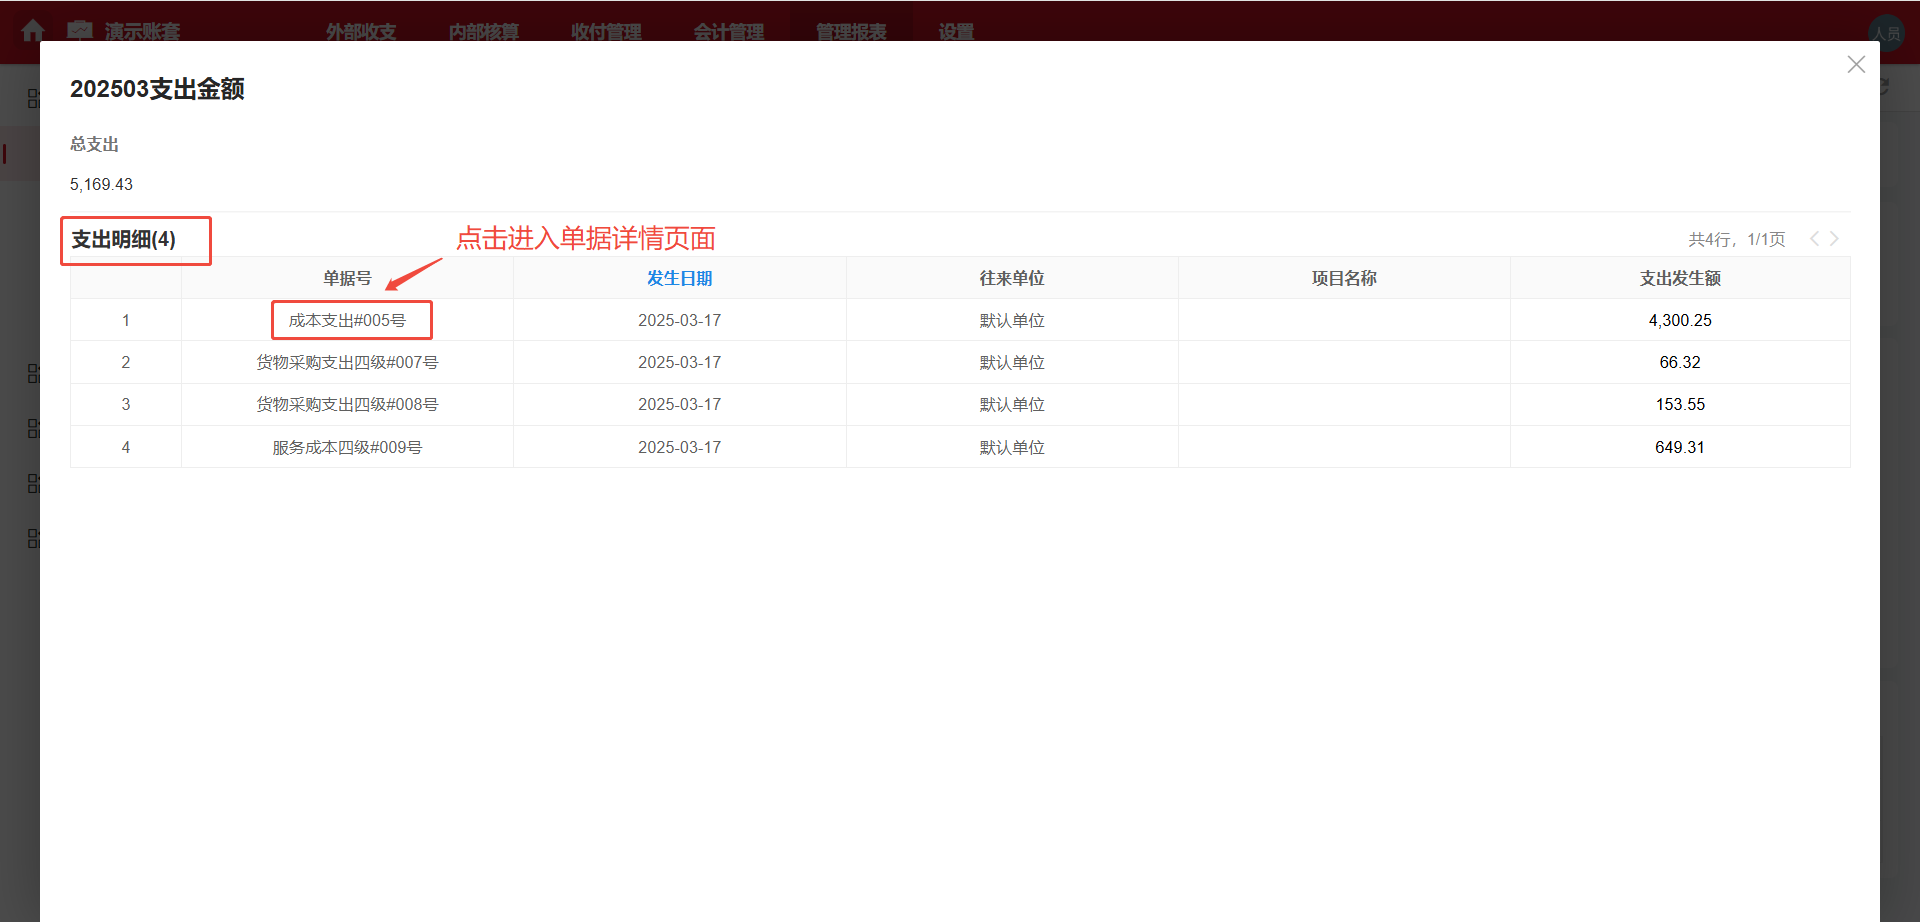The image size is (1920, 922).
Task: Click the home icon in the top navigation bar
Action: coord(33,31)
